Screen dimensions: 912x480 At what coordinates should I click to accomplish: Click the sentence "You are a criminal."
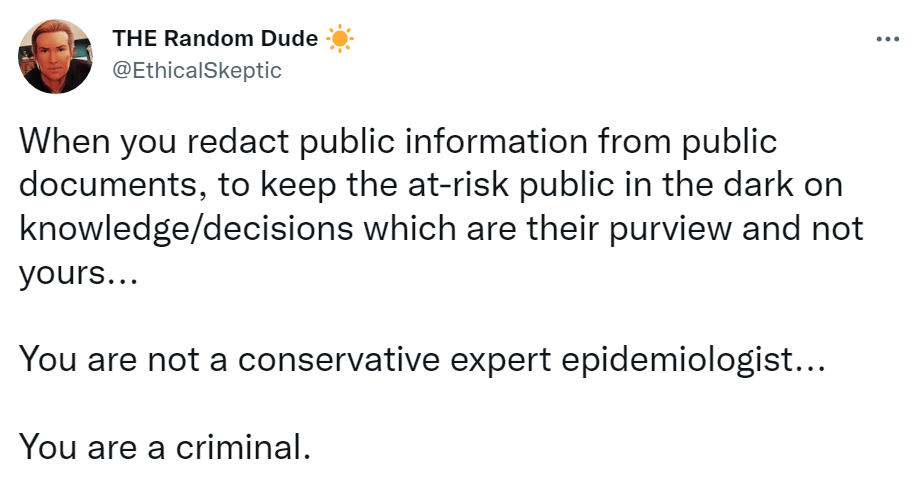165,445
